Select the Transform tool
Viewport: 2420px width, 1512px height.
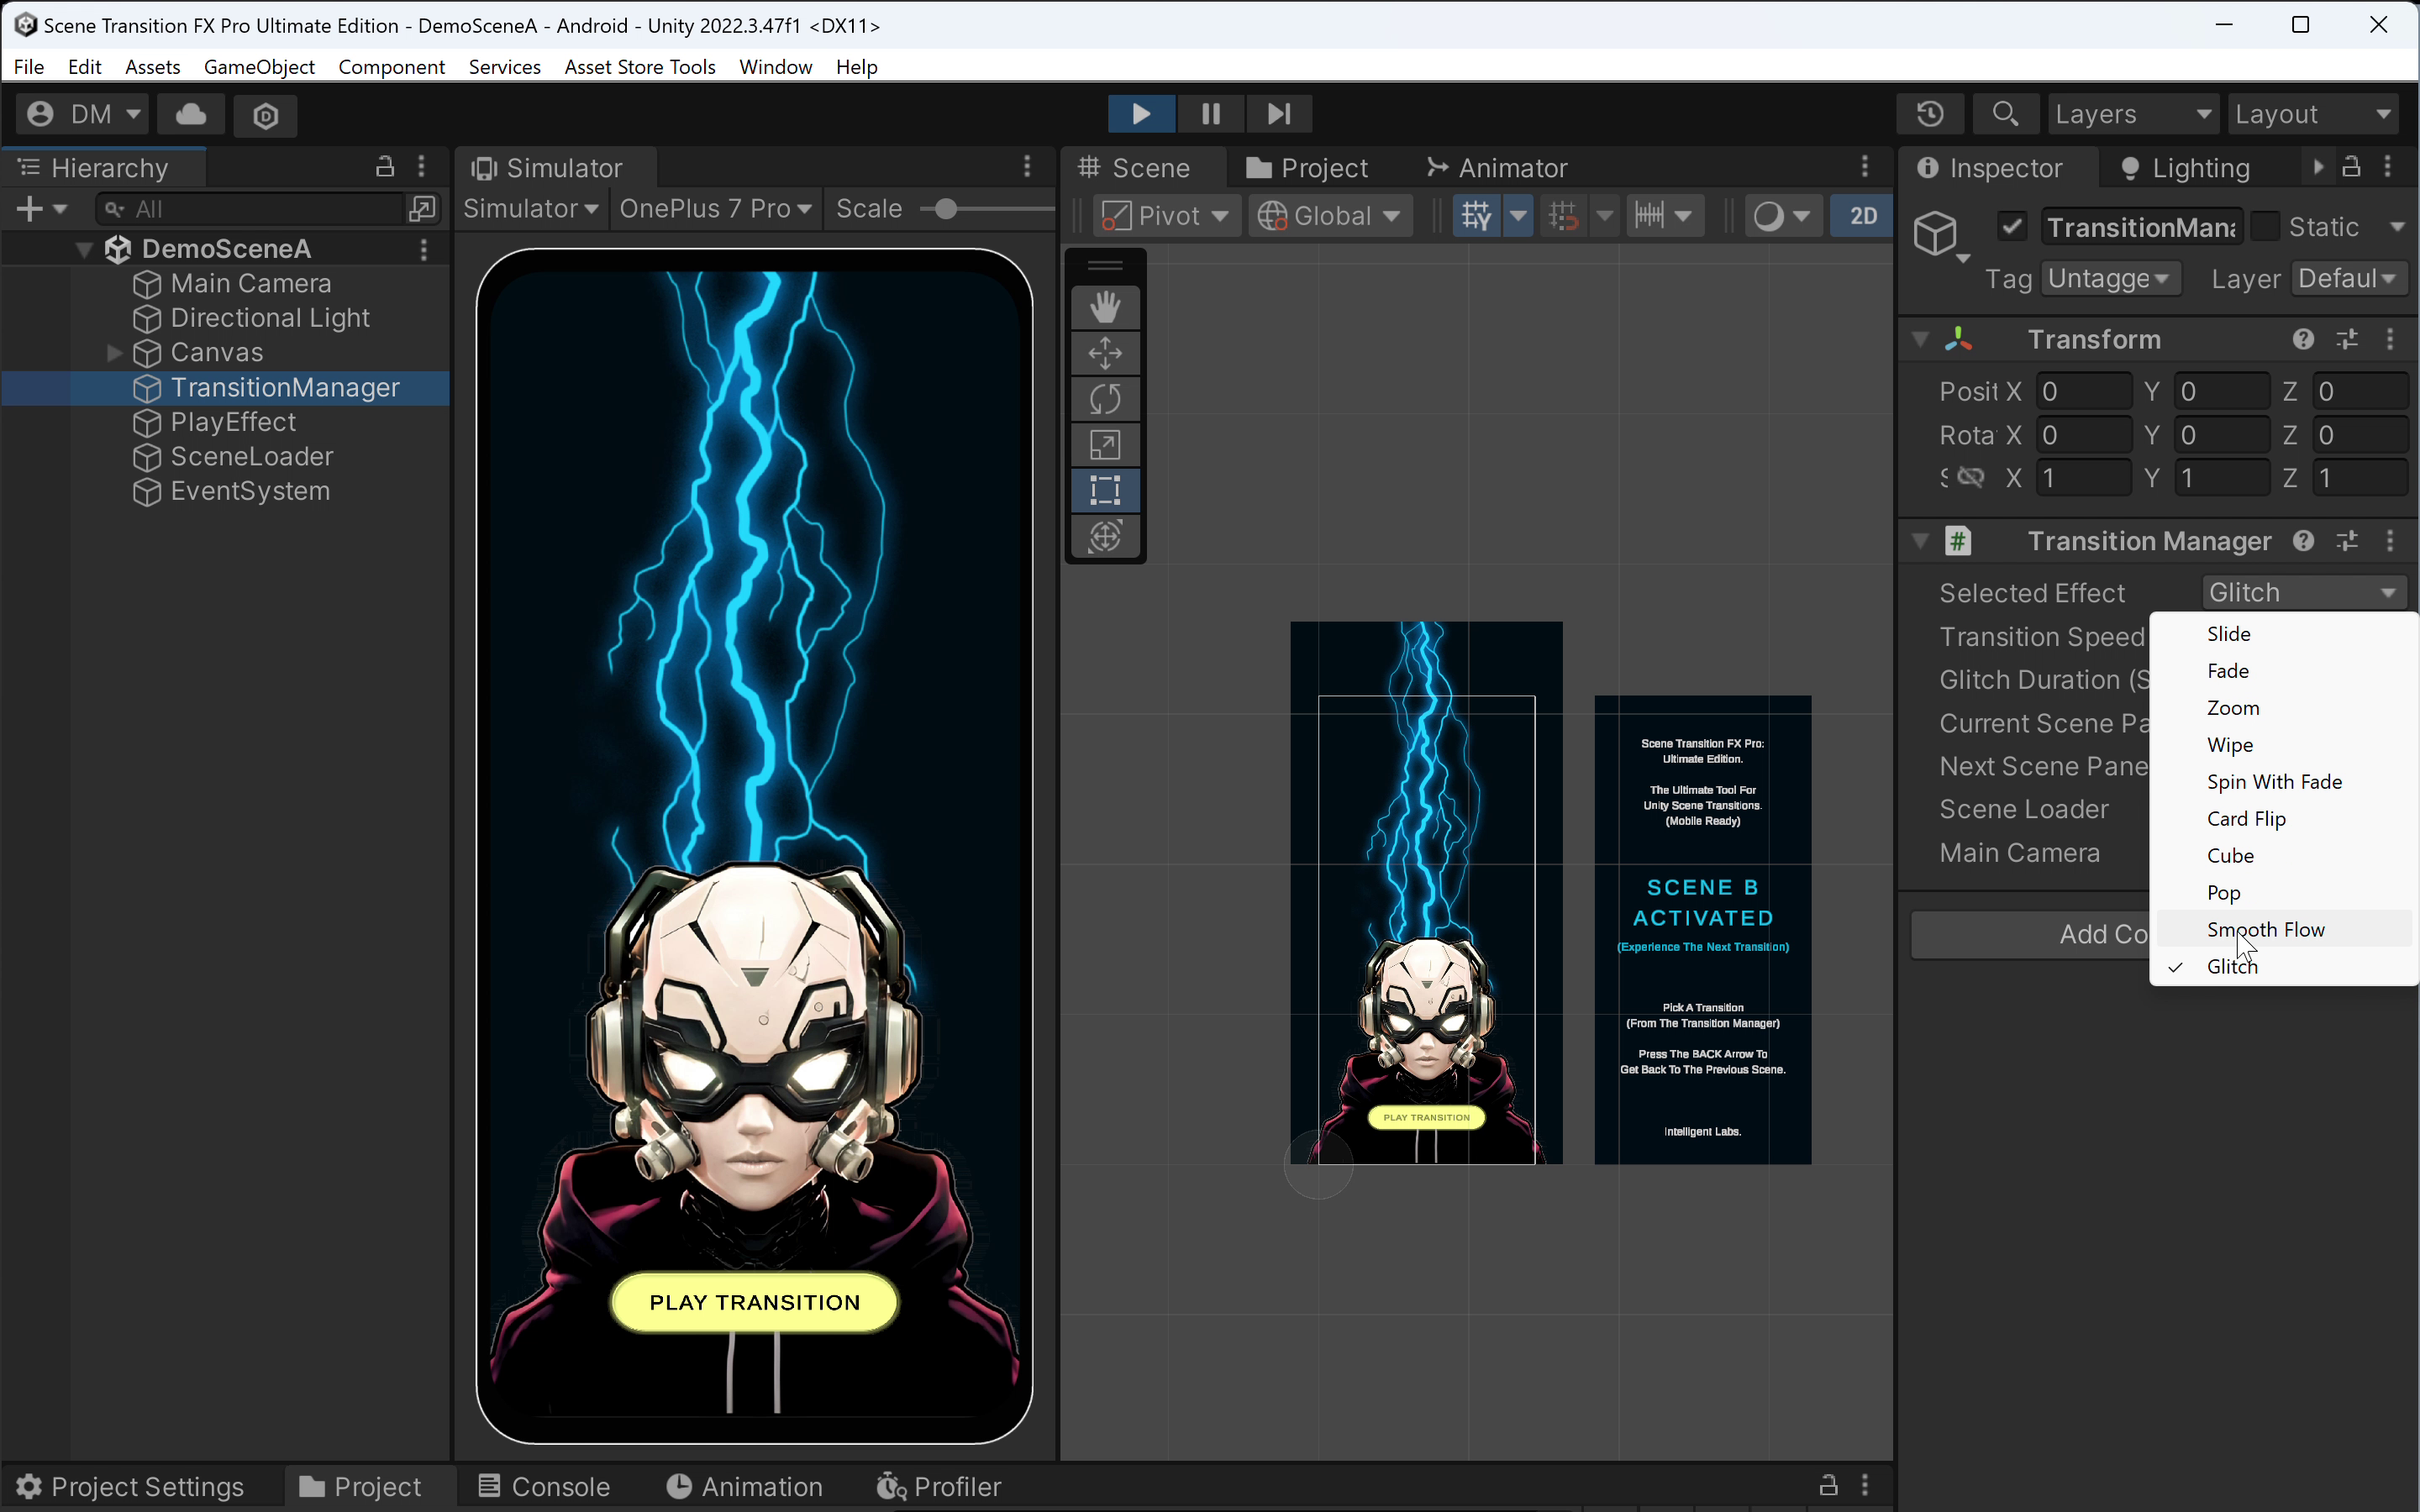[x=1105, y=536]
